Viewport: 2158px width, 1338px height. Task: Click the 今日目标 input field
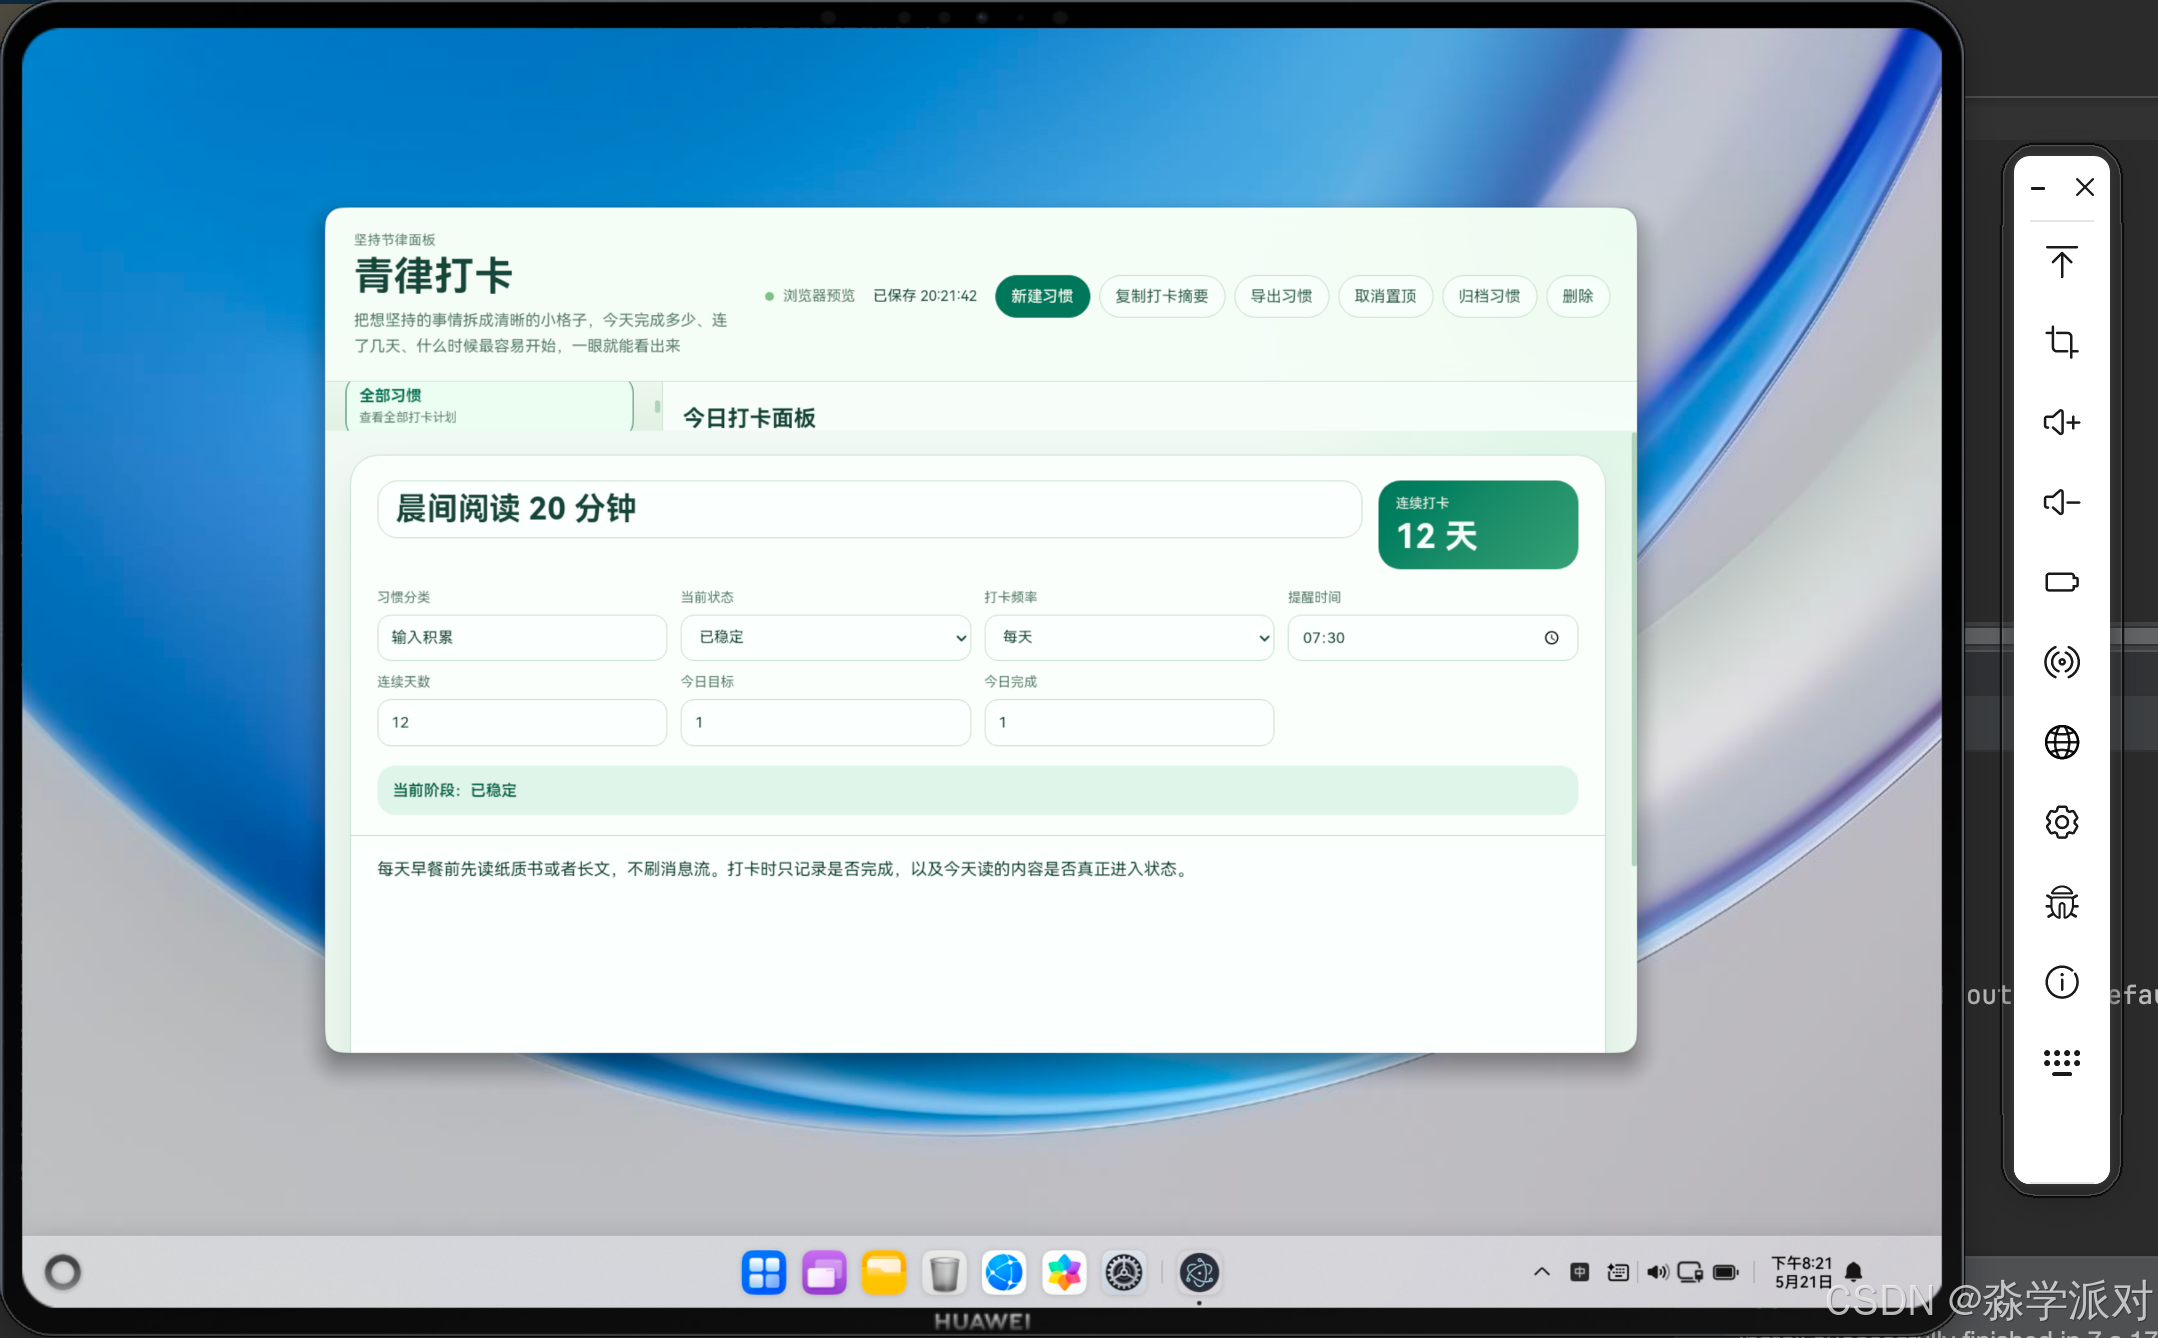click(825, 722)
